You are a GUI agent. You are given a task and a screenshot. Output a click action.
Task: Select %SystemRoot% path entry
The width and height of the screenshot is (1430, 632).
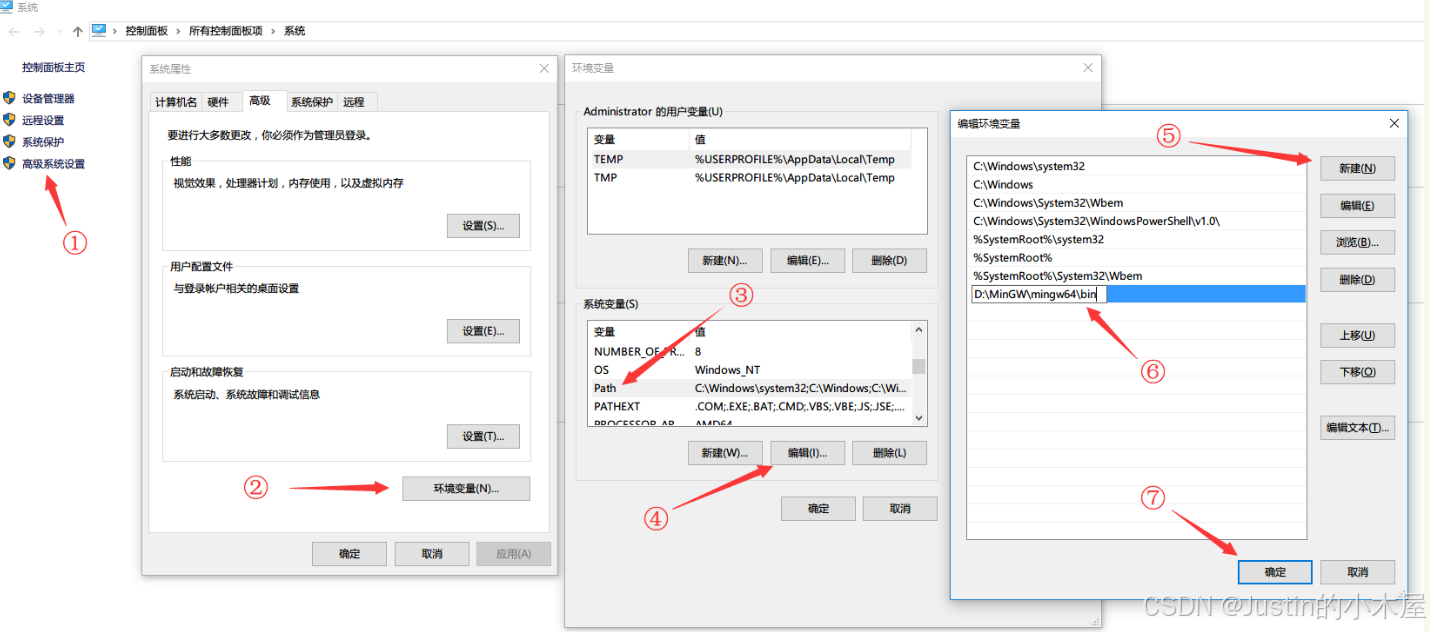coord(1137,258)
